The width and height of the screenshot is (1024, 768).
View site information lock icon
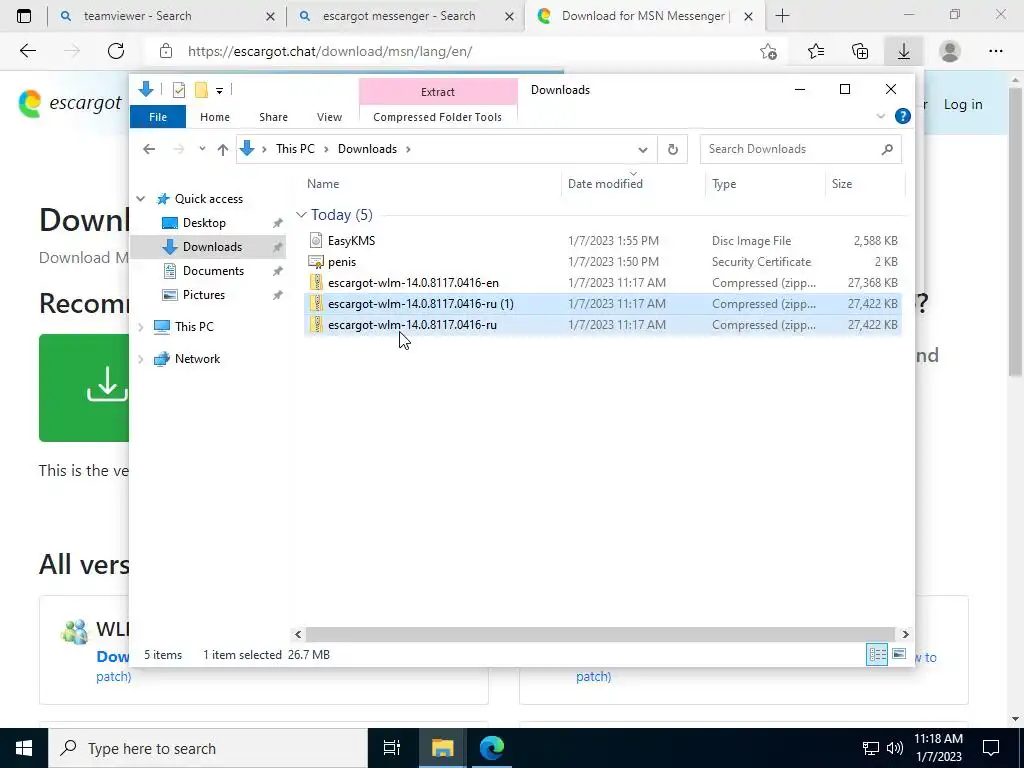tap(166, 51)
